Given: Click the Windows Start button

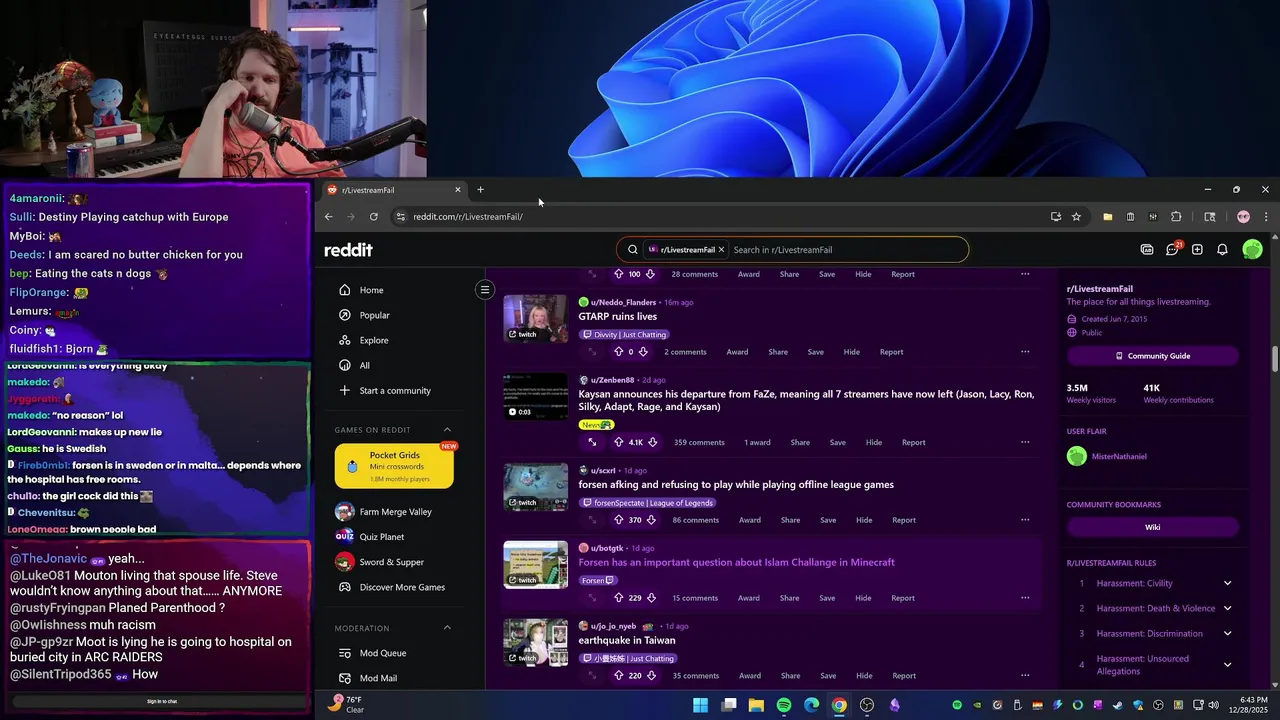Looking at the screenshot, I should point(701,705).
